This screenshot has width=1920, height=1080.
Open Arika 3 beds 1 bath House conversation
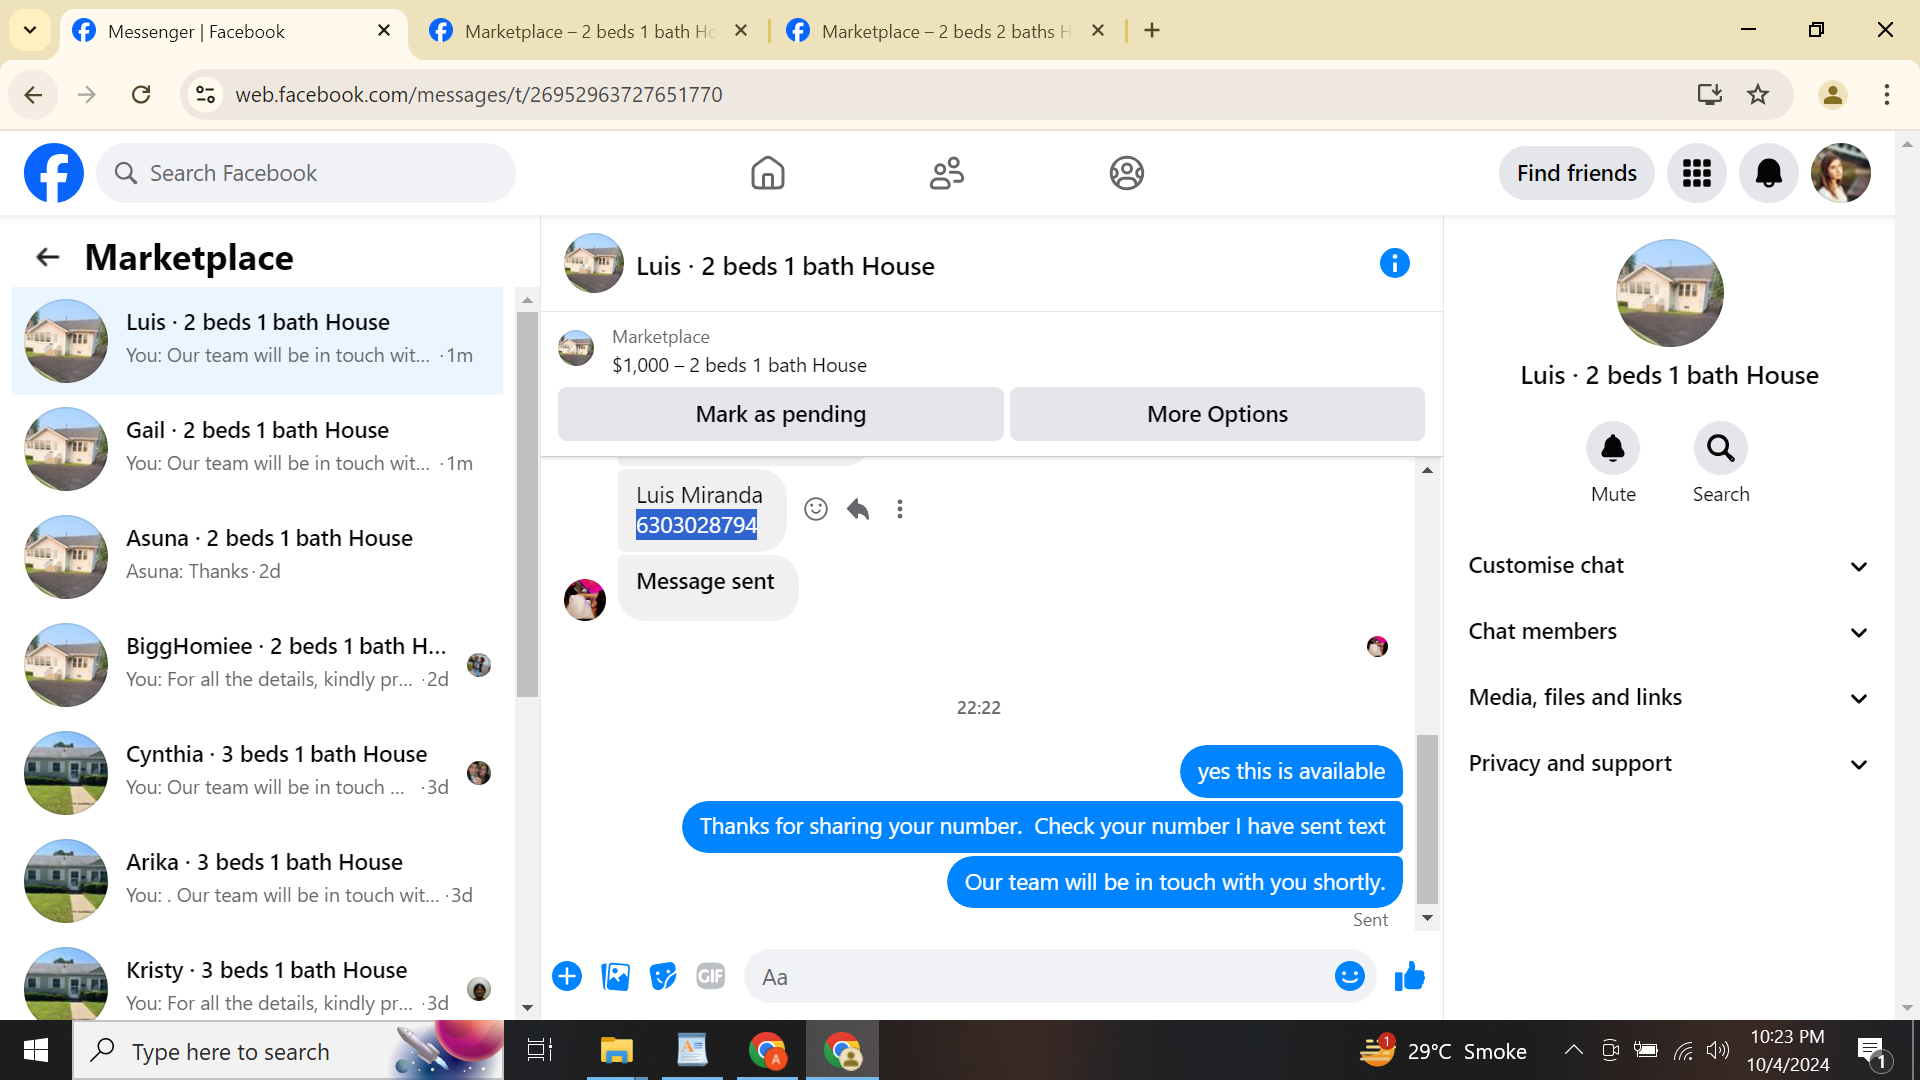tap(257, 881)
